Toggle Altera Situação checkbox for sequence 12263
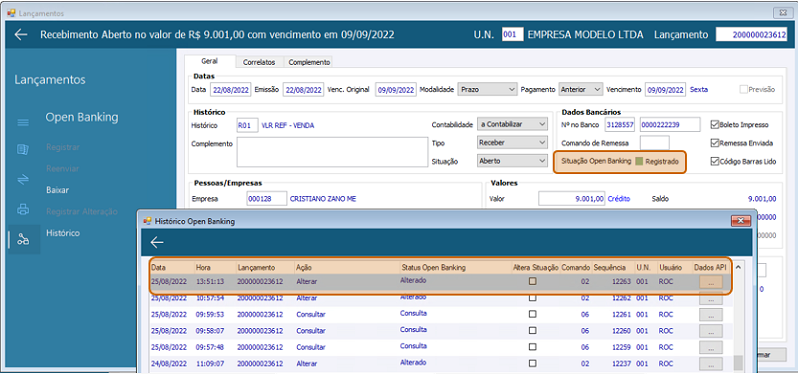Image resolution: width=798 pixels, height=374 pixels. (x=532, y=281)
